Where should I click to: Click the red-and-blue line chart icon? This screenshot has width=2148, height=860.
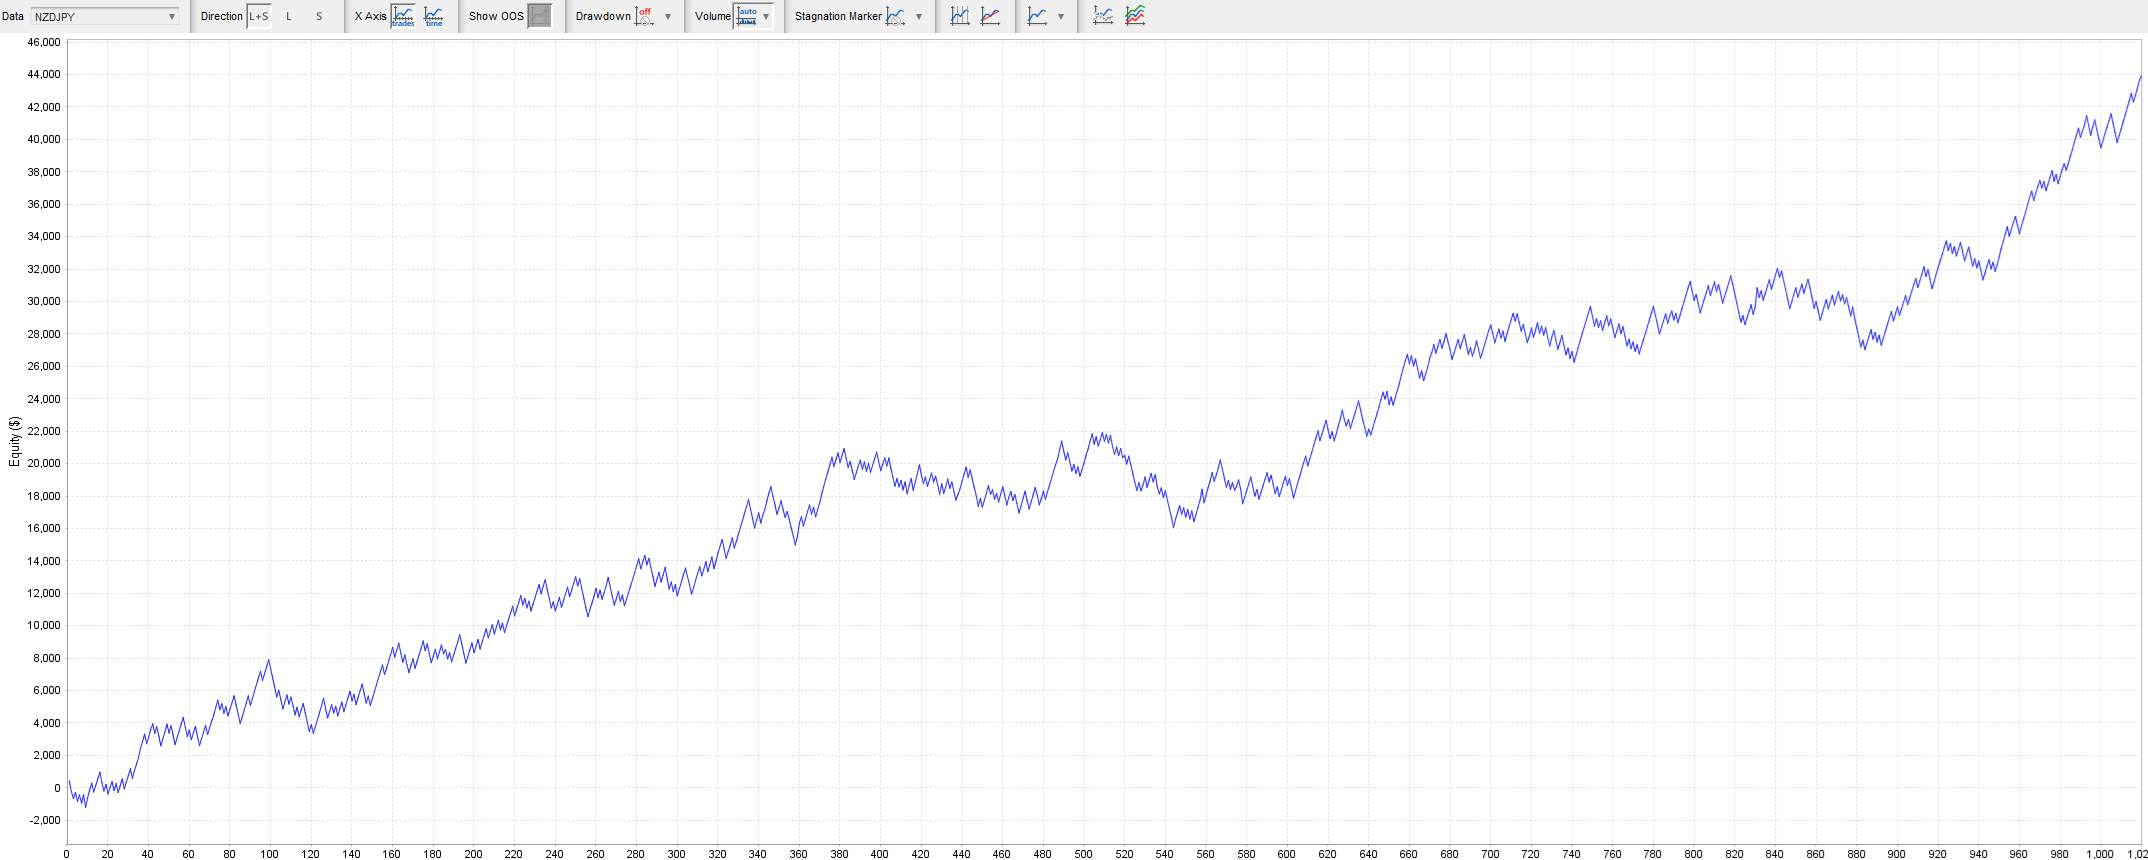pyautogui.click(x=991, y=16)
